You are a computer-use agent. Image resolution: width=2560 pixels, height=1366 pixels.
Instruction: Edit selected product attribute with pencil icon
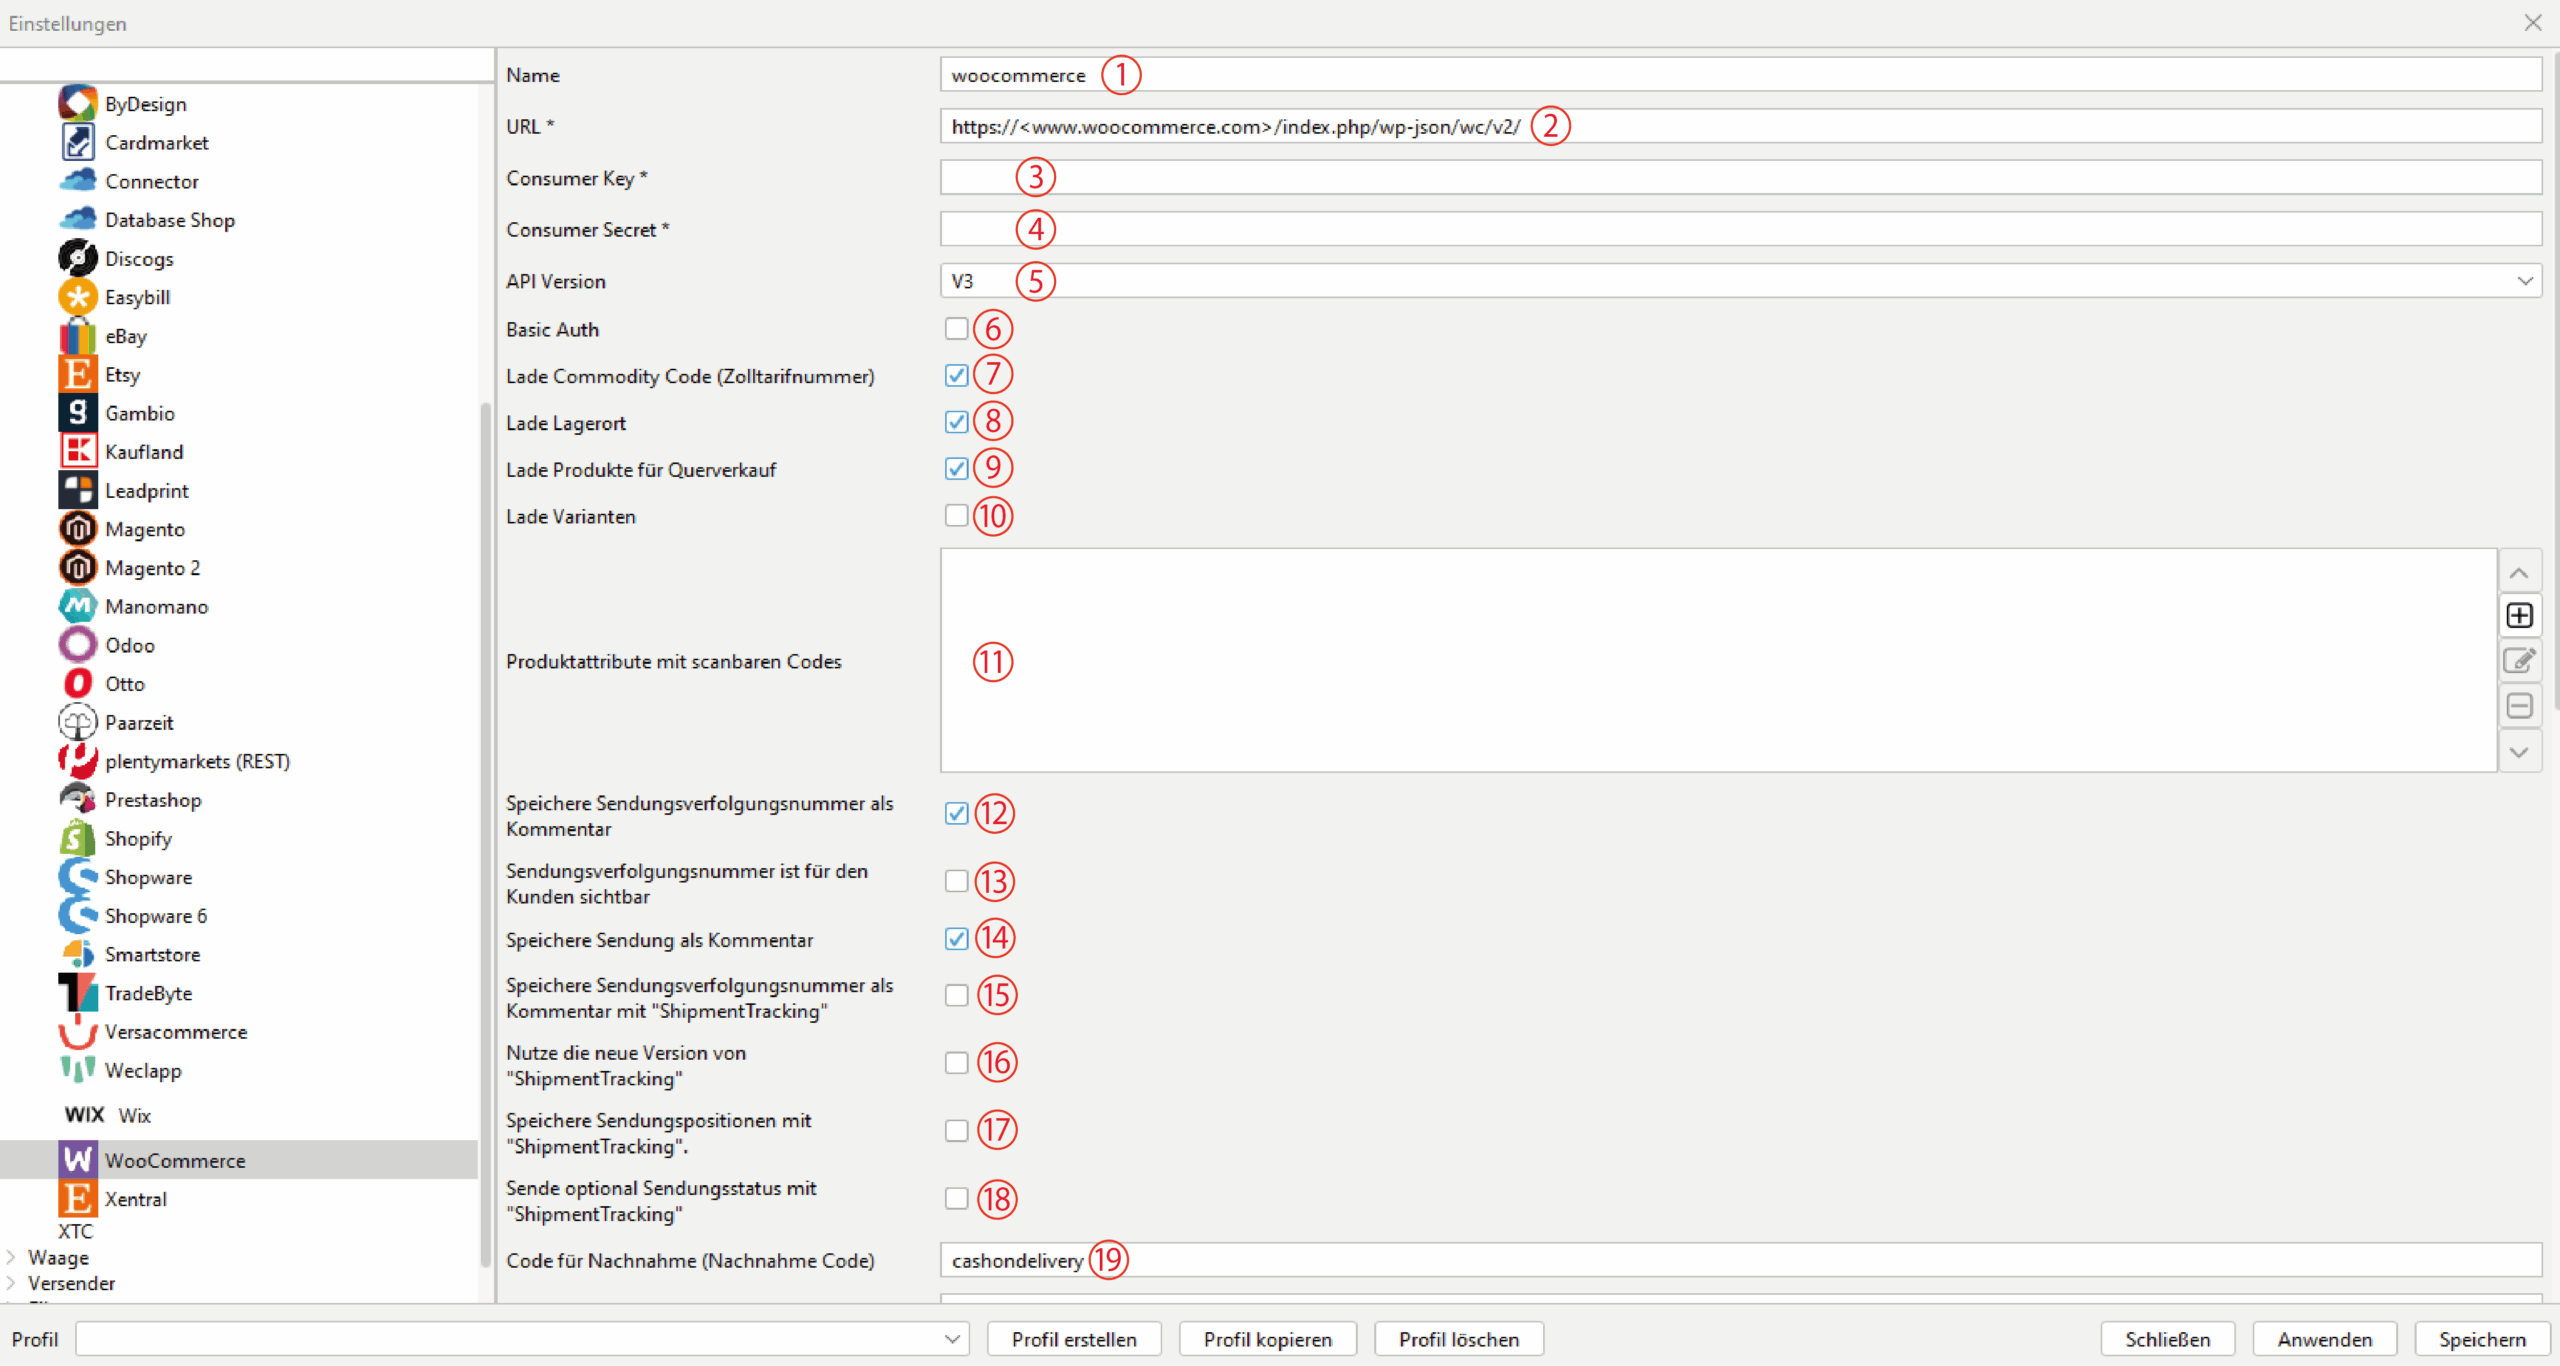click(2519, 660)
